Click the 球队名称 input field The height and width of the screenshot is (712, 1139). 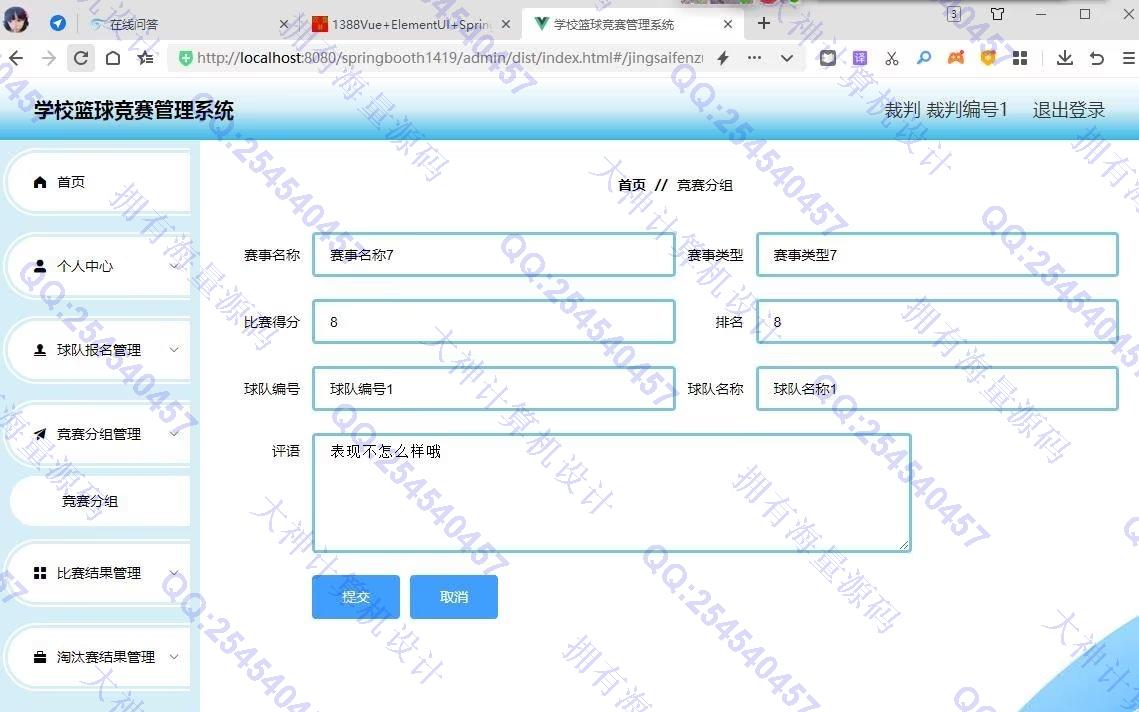[x=937, y=389]
